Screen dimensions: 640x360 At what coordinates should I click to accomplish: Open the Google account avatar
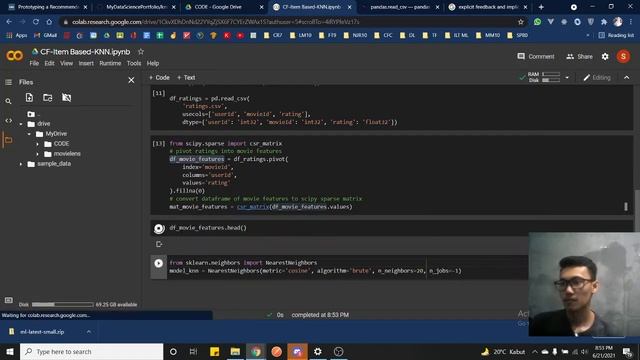(623, 56)
